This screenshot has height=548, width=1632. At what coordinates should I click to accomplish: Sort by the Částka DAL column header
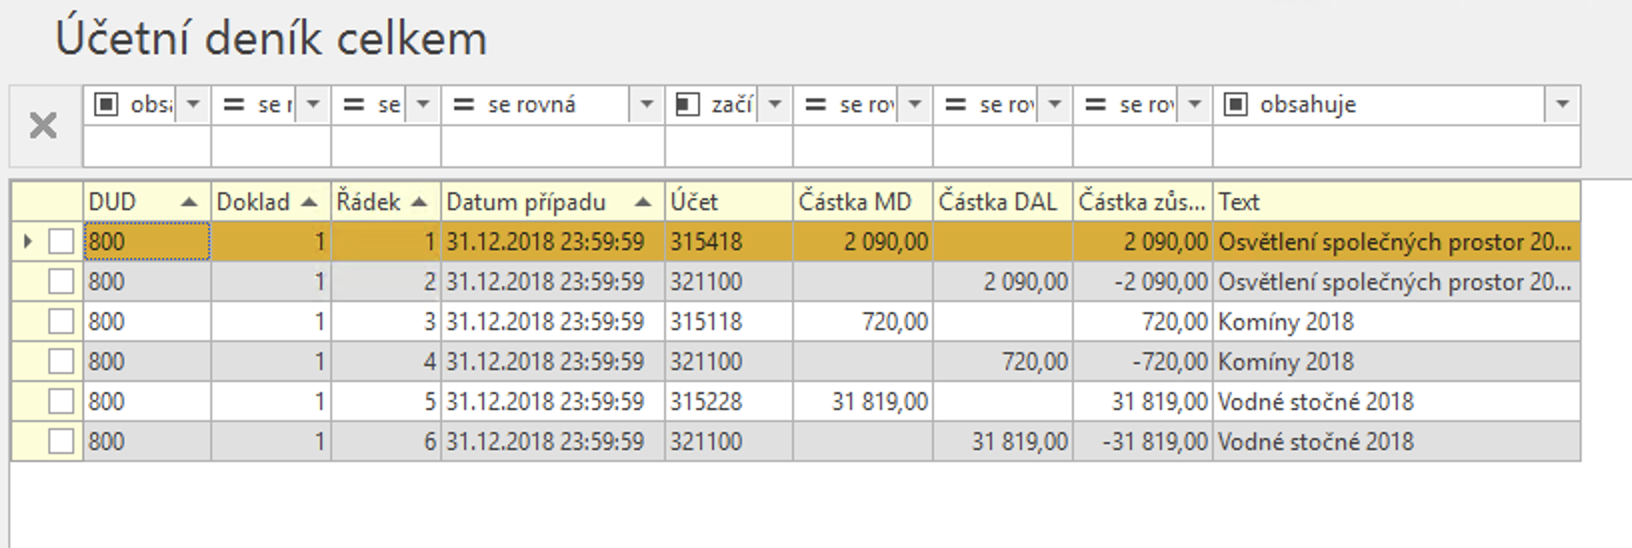(x=1001, y=202)
